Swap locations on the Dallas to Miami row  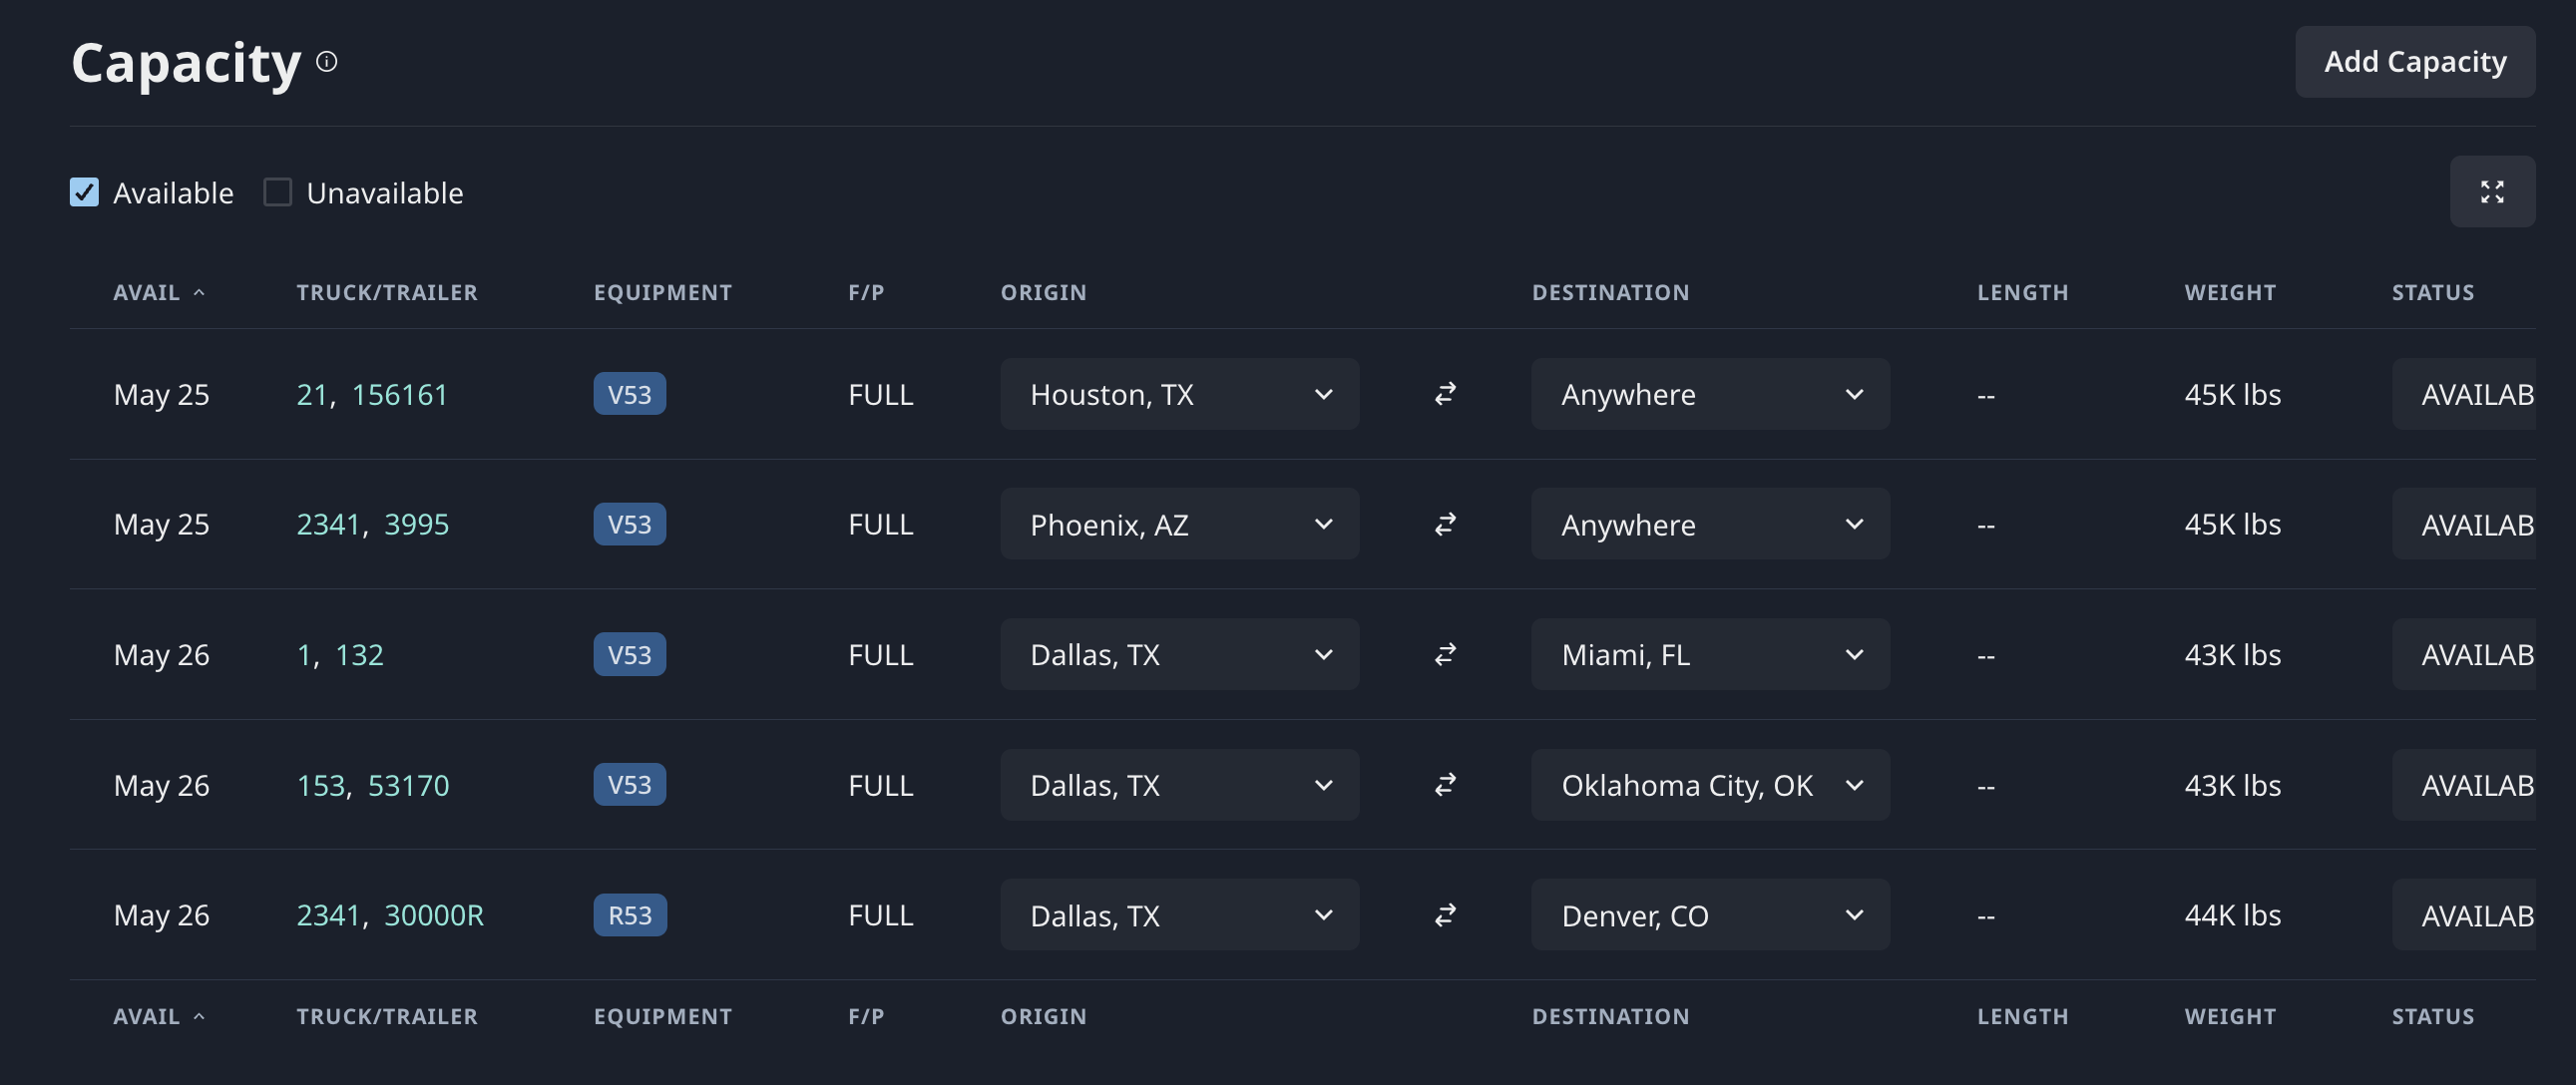[x=1445, y=654]
